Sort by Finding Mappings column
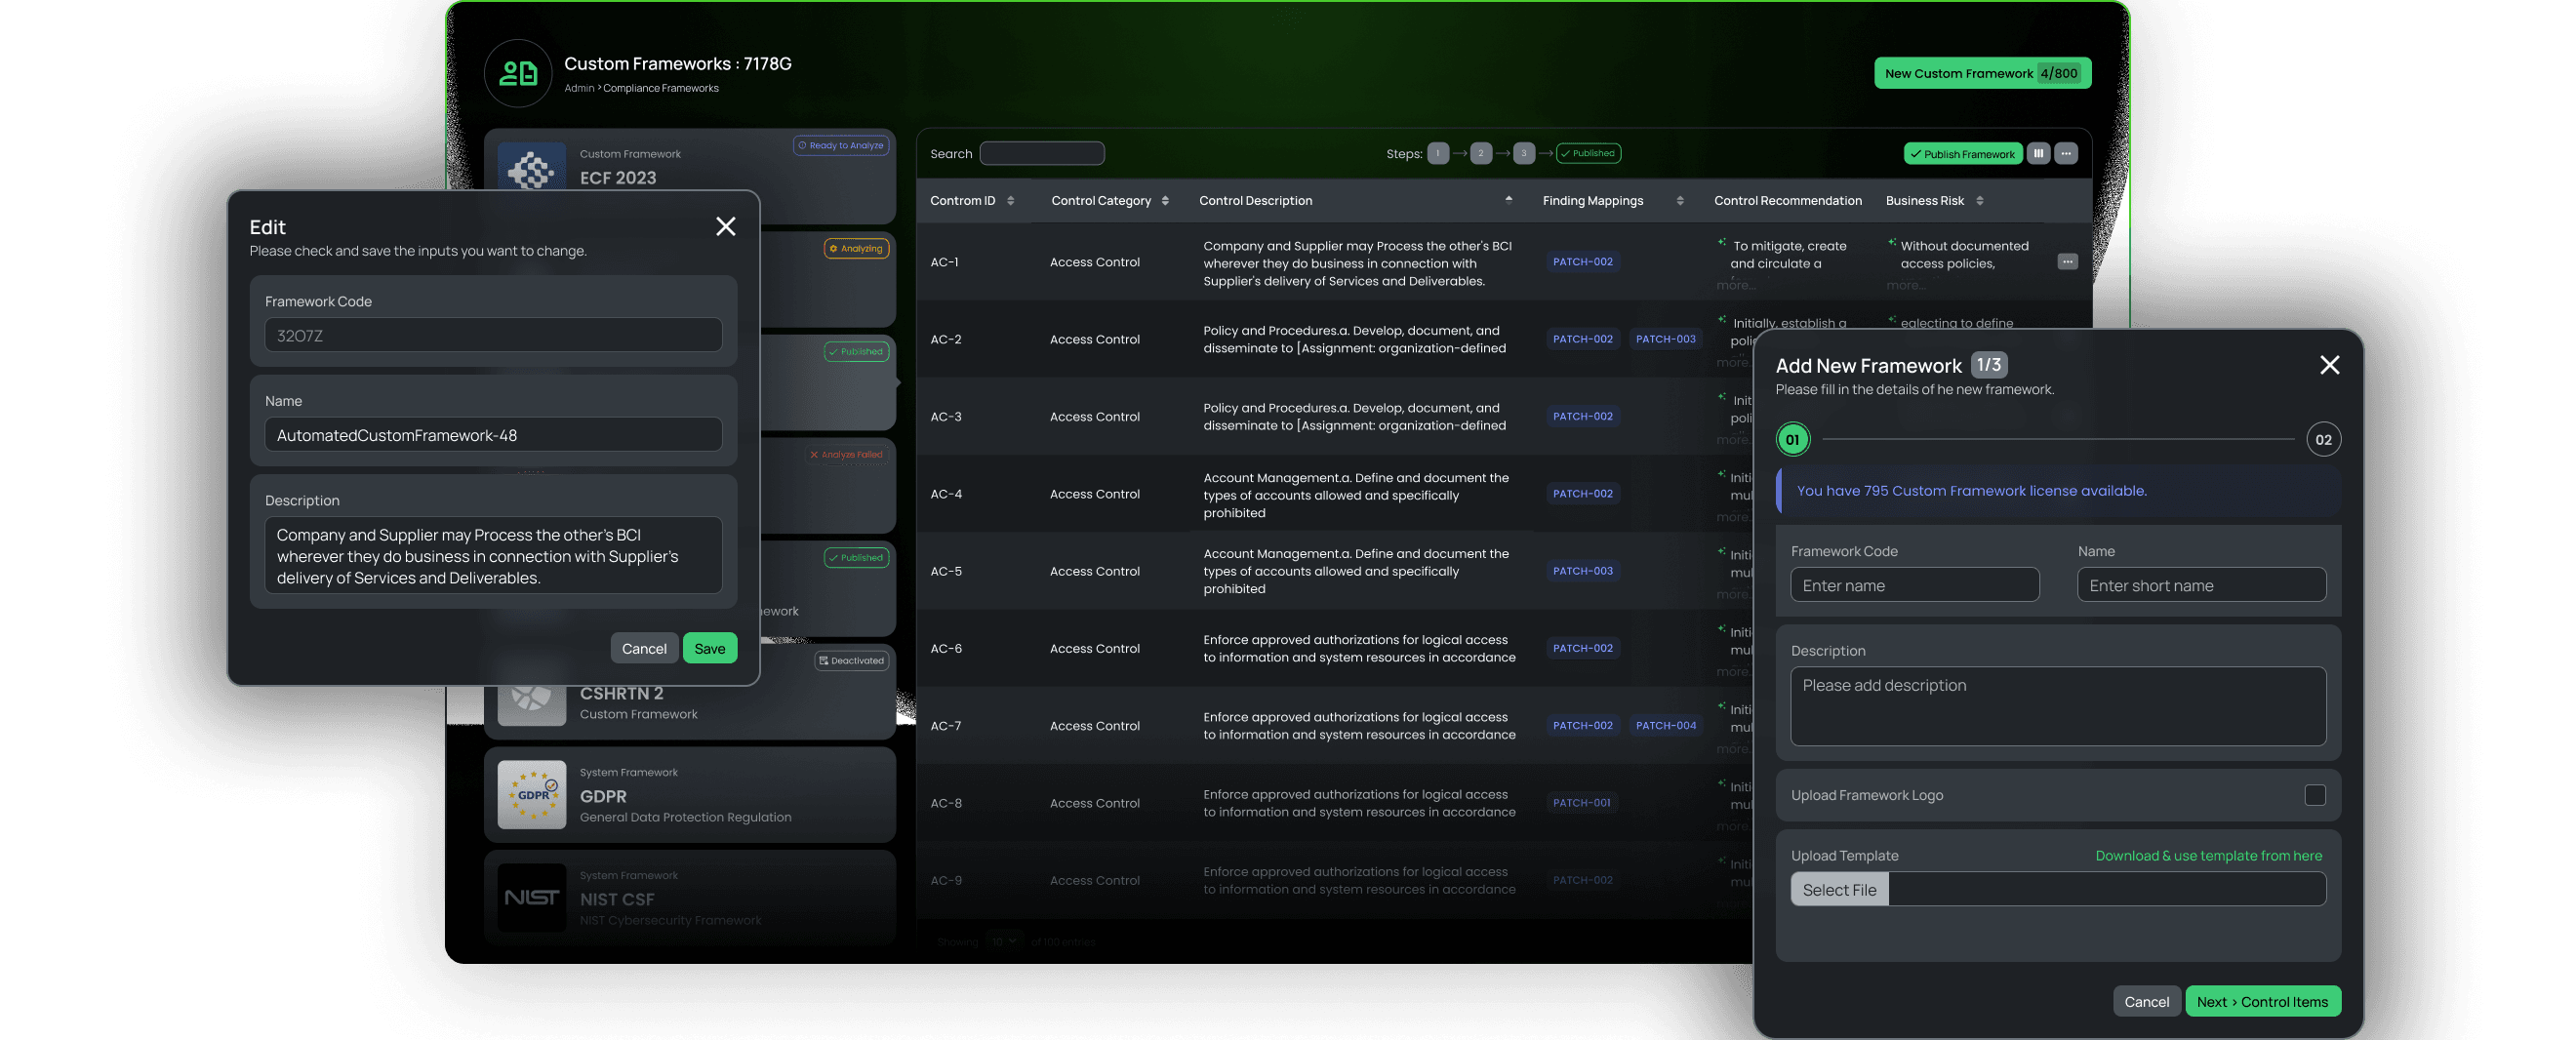2576x1040 pixels. [1680, 201]
